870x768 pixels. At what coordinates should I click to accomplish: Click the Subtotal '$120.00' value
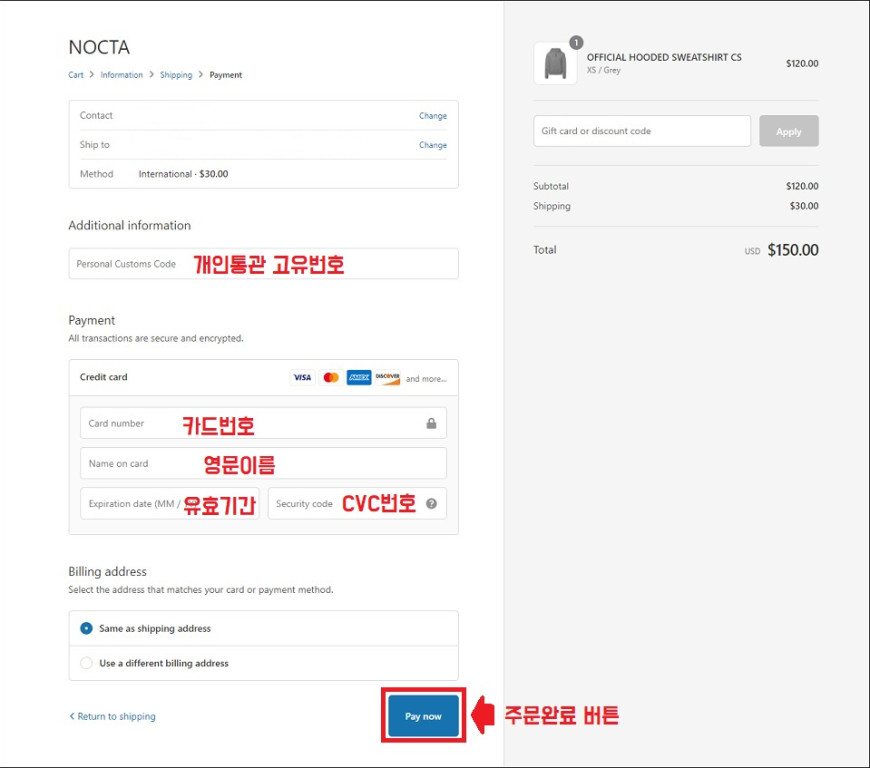click(x=802, y=186)
